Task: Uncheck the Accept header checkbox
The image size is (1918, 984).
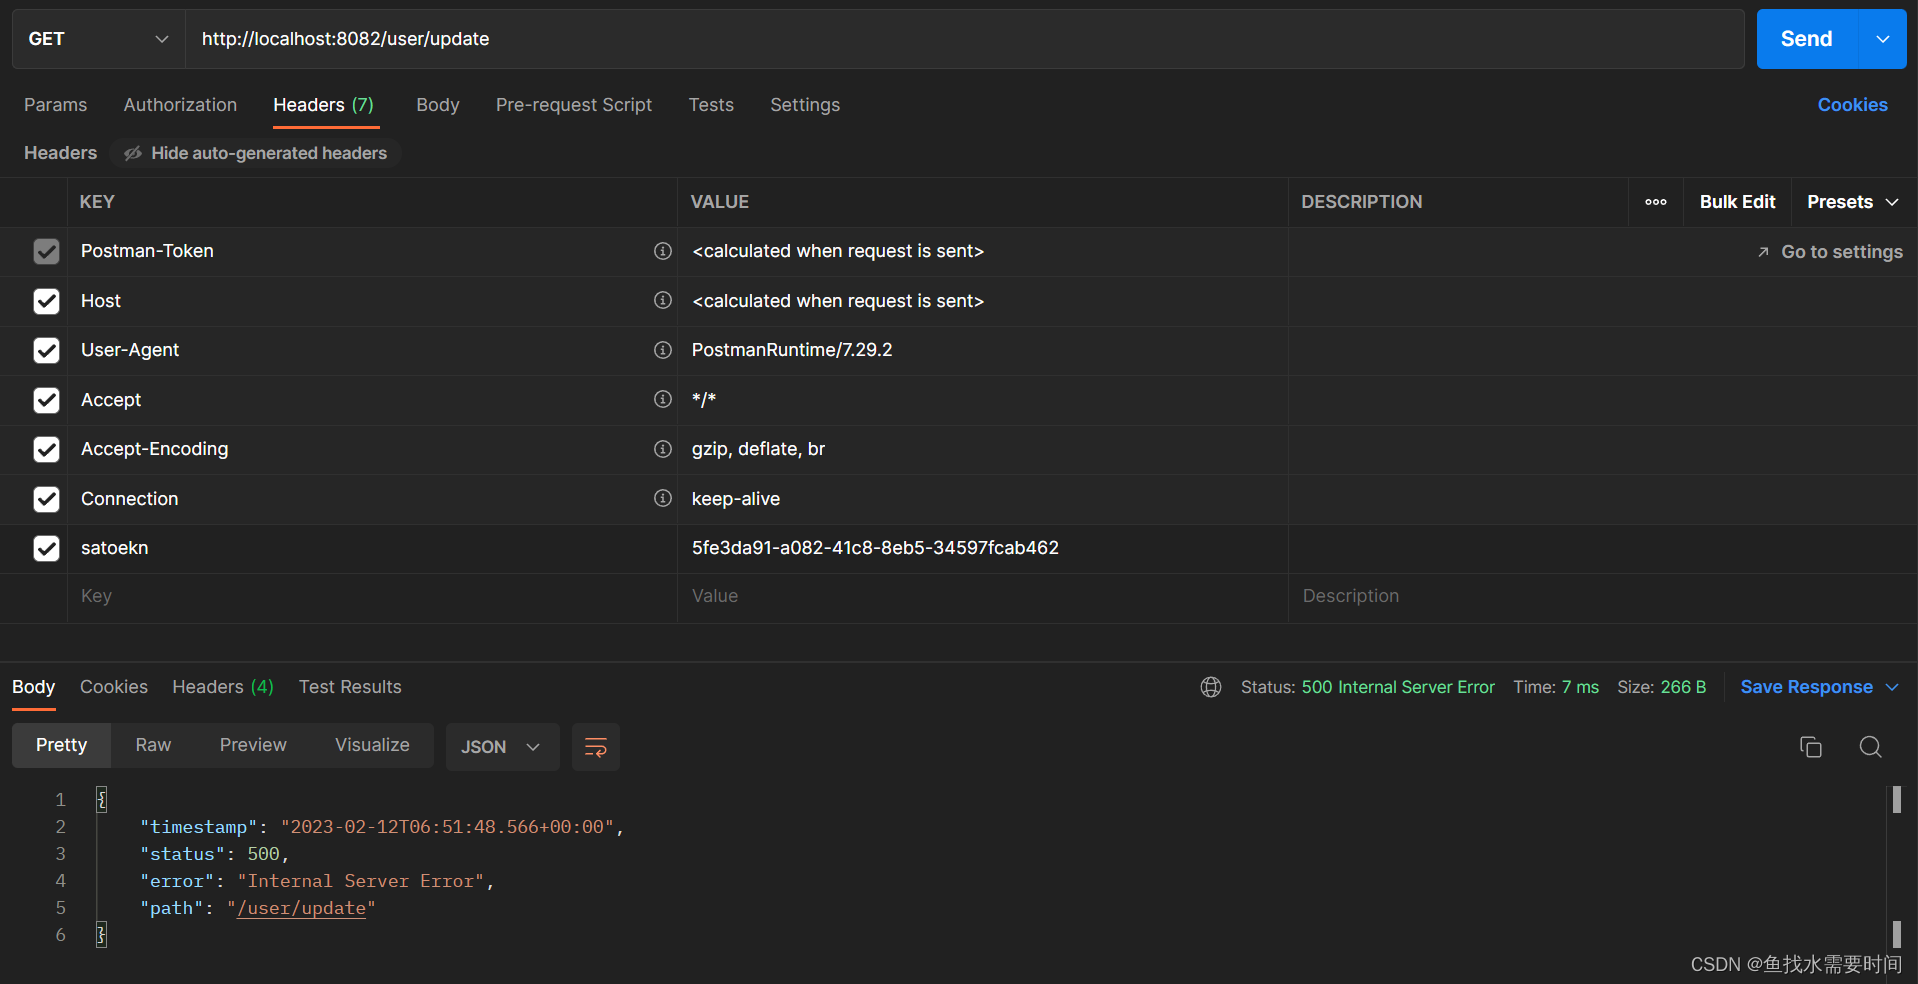Action: (x=46, y=400)
